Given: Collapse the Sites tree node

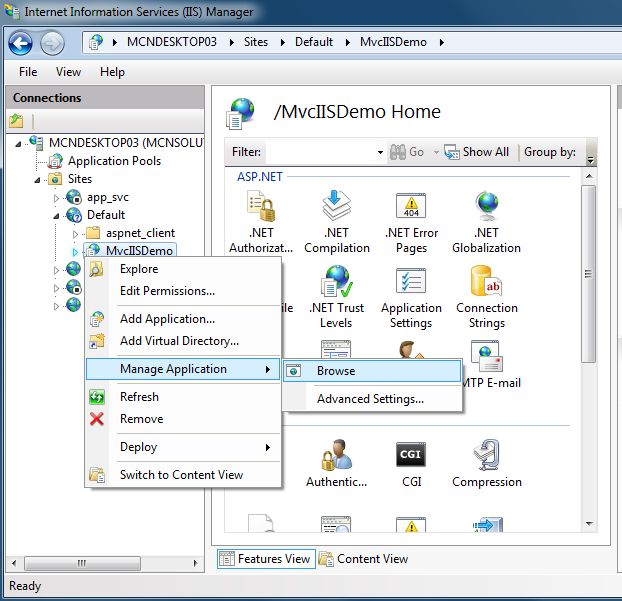Looking at the screenshot, I should point(37,180).
